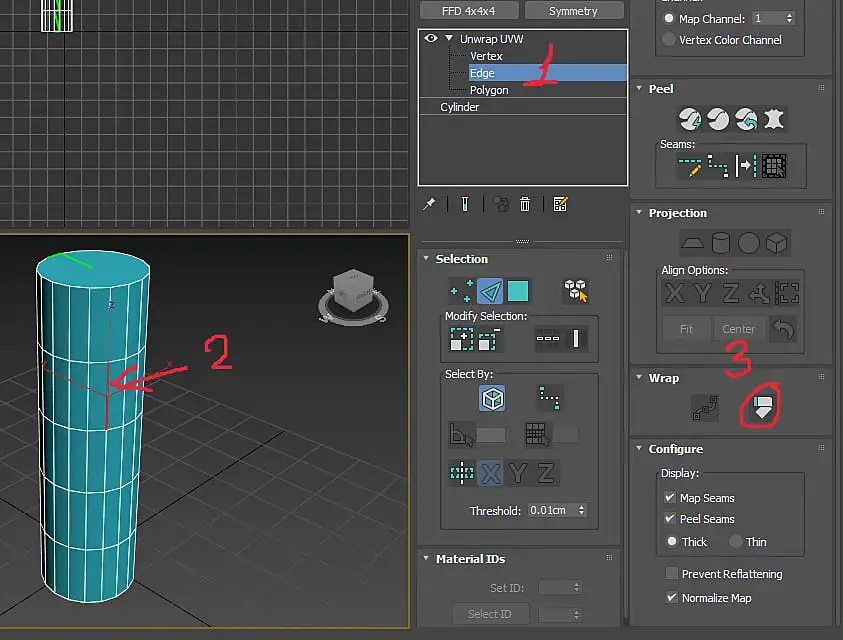
Task: Select the Thin seam display radio button
Action: coord(736,542)
